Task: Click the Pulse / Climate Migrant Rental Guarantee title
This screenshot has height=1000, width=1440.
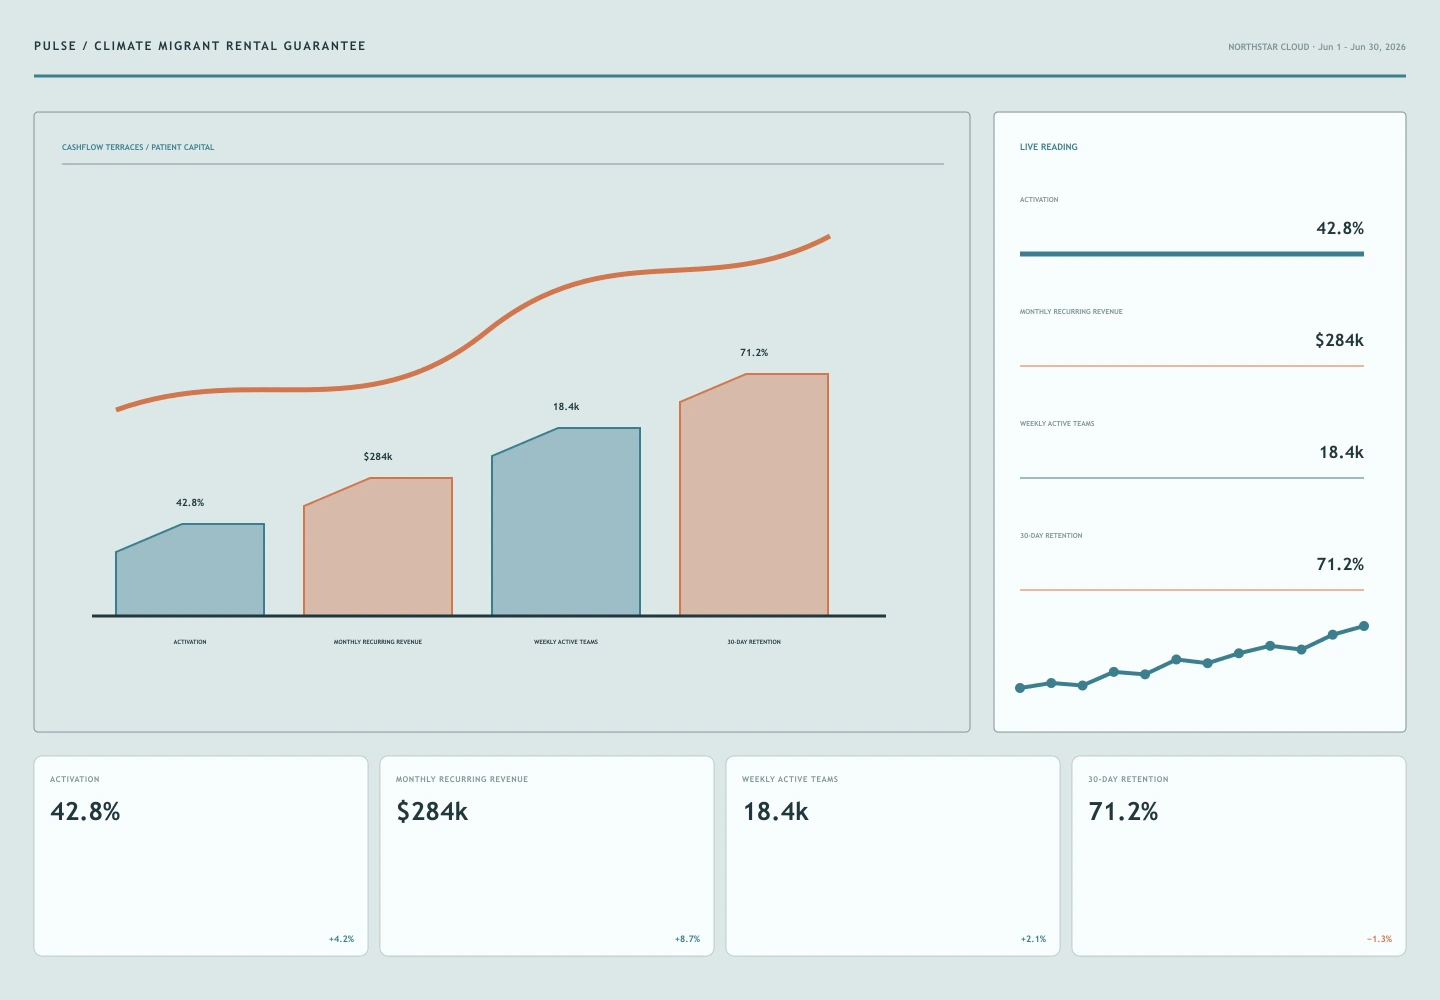Action: point(200,46)
